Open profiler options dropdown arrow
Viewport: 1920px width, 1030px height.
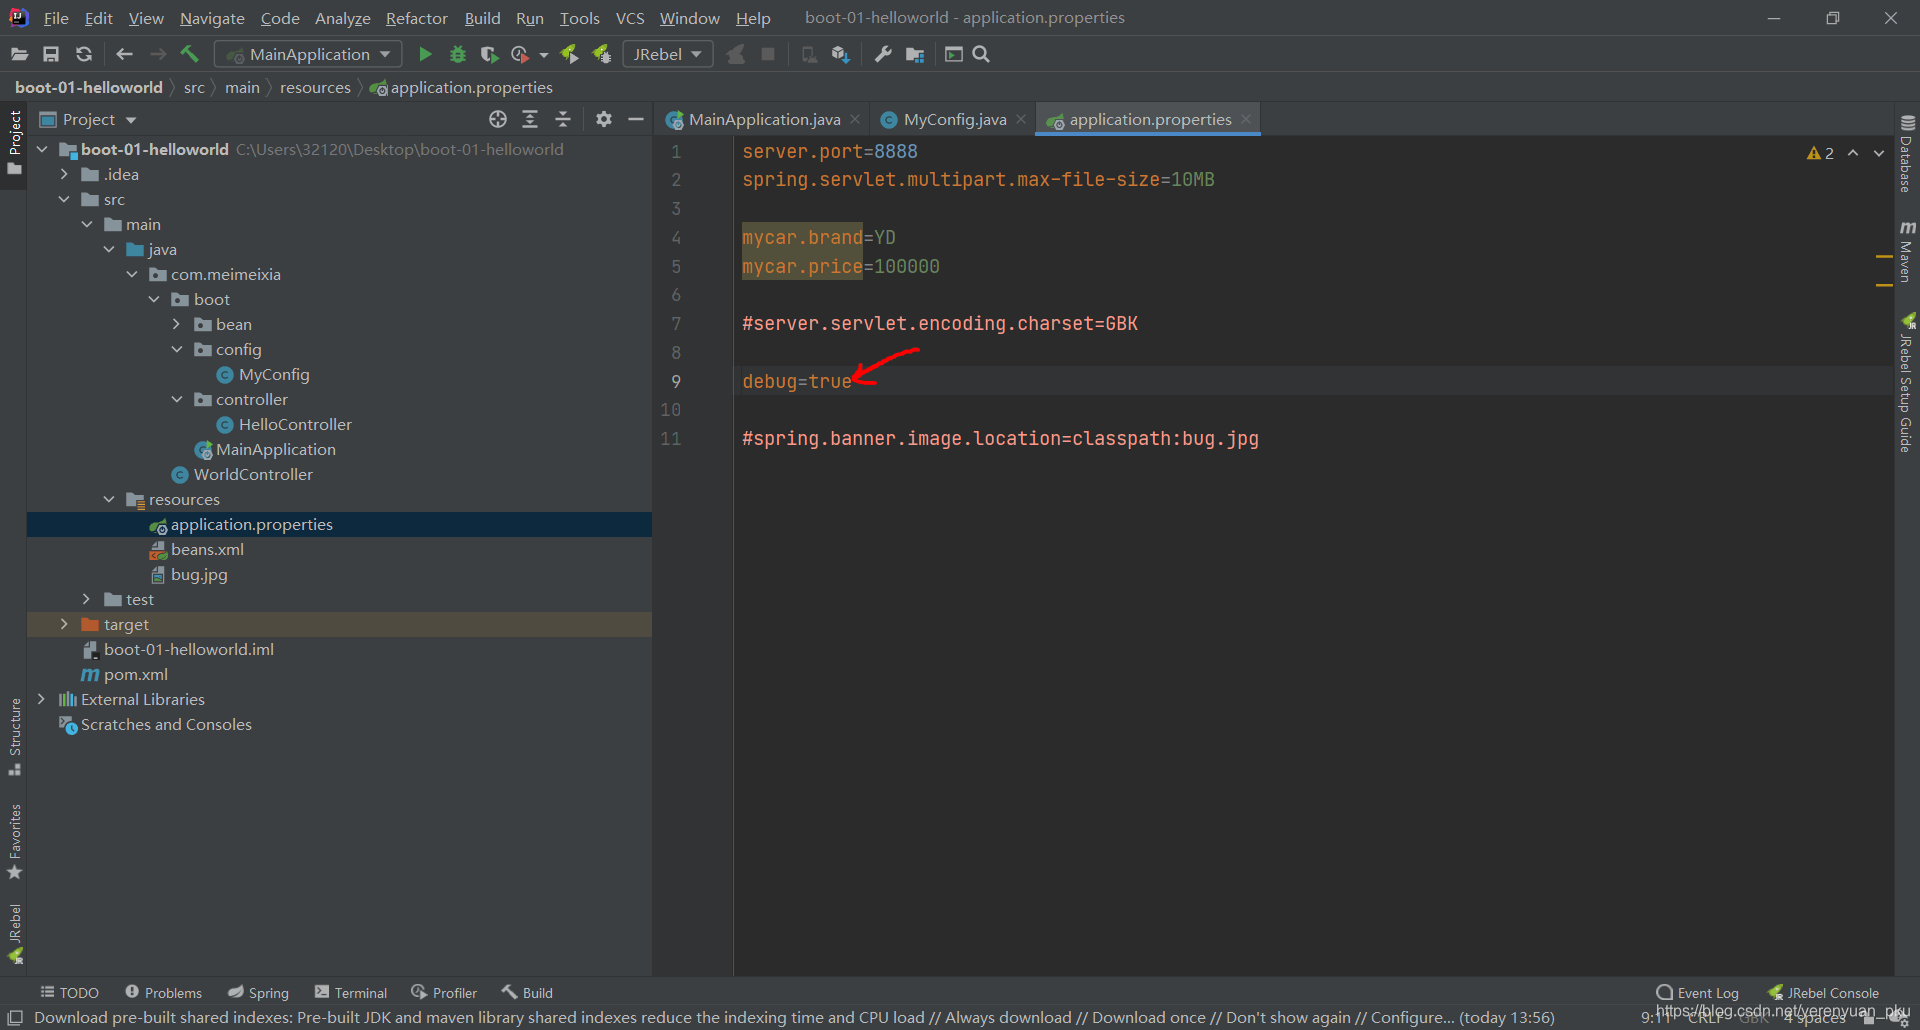(544, 55)
